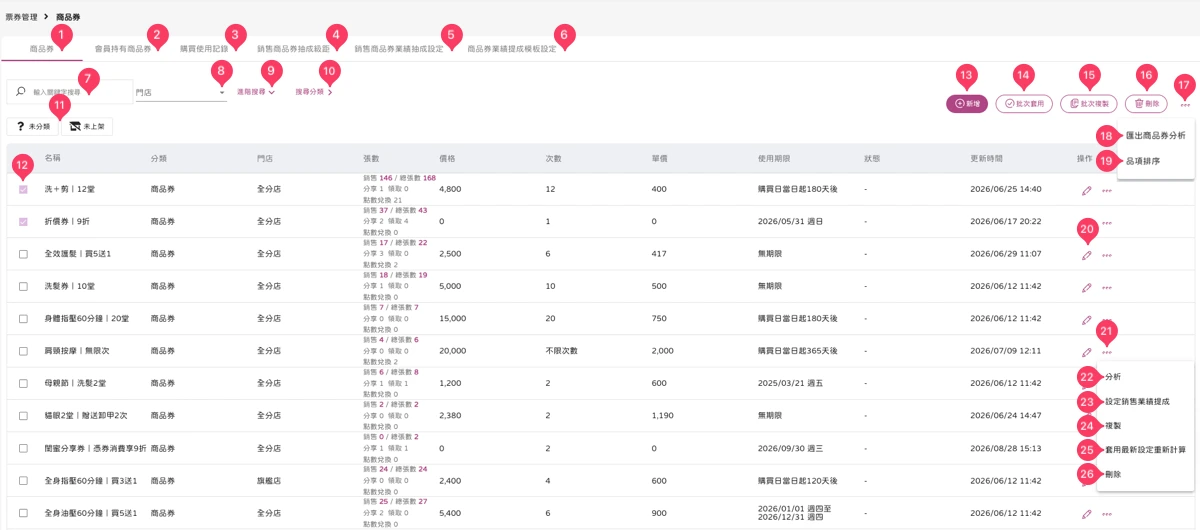The height and width of the screenshot is (530, 1200).
Task: Open more options for 折價券 9折 row
Action: point(1107,223)
